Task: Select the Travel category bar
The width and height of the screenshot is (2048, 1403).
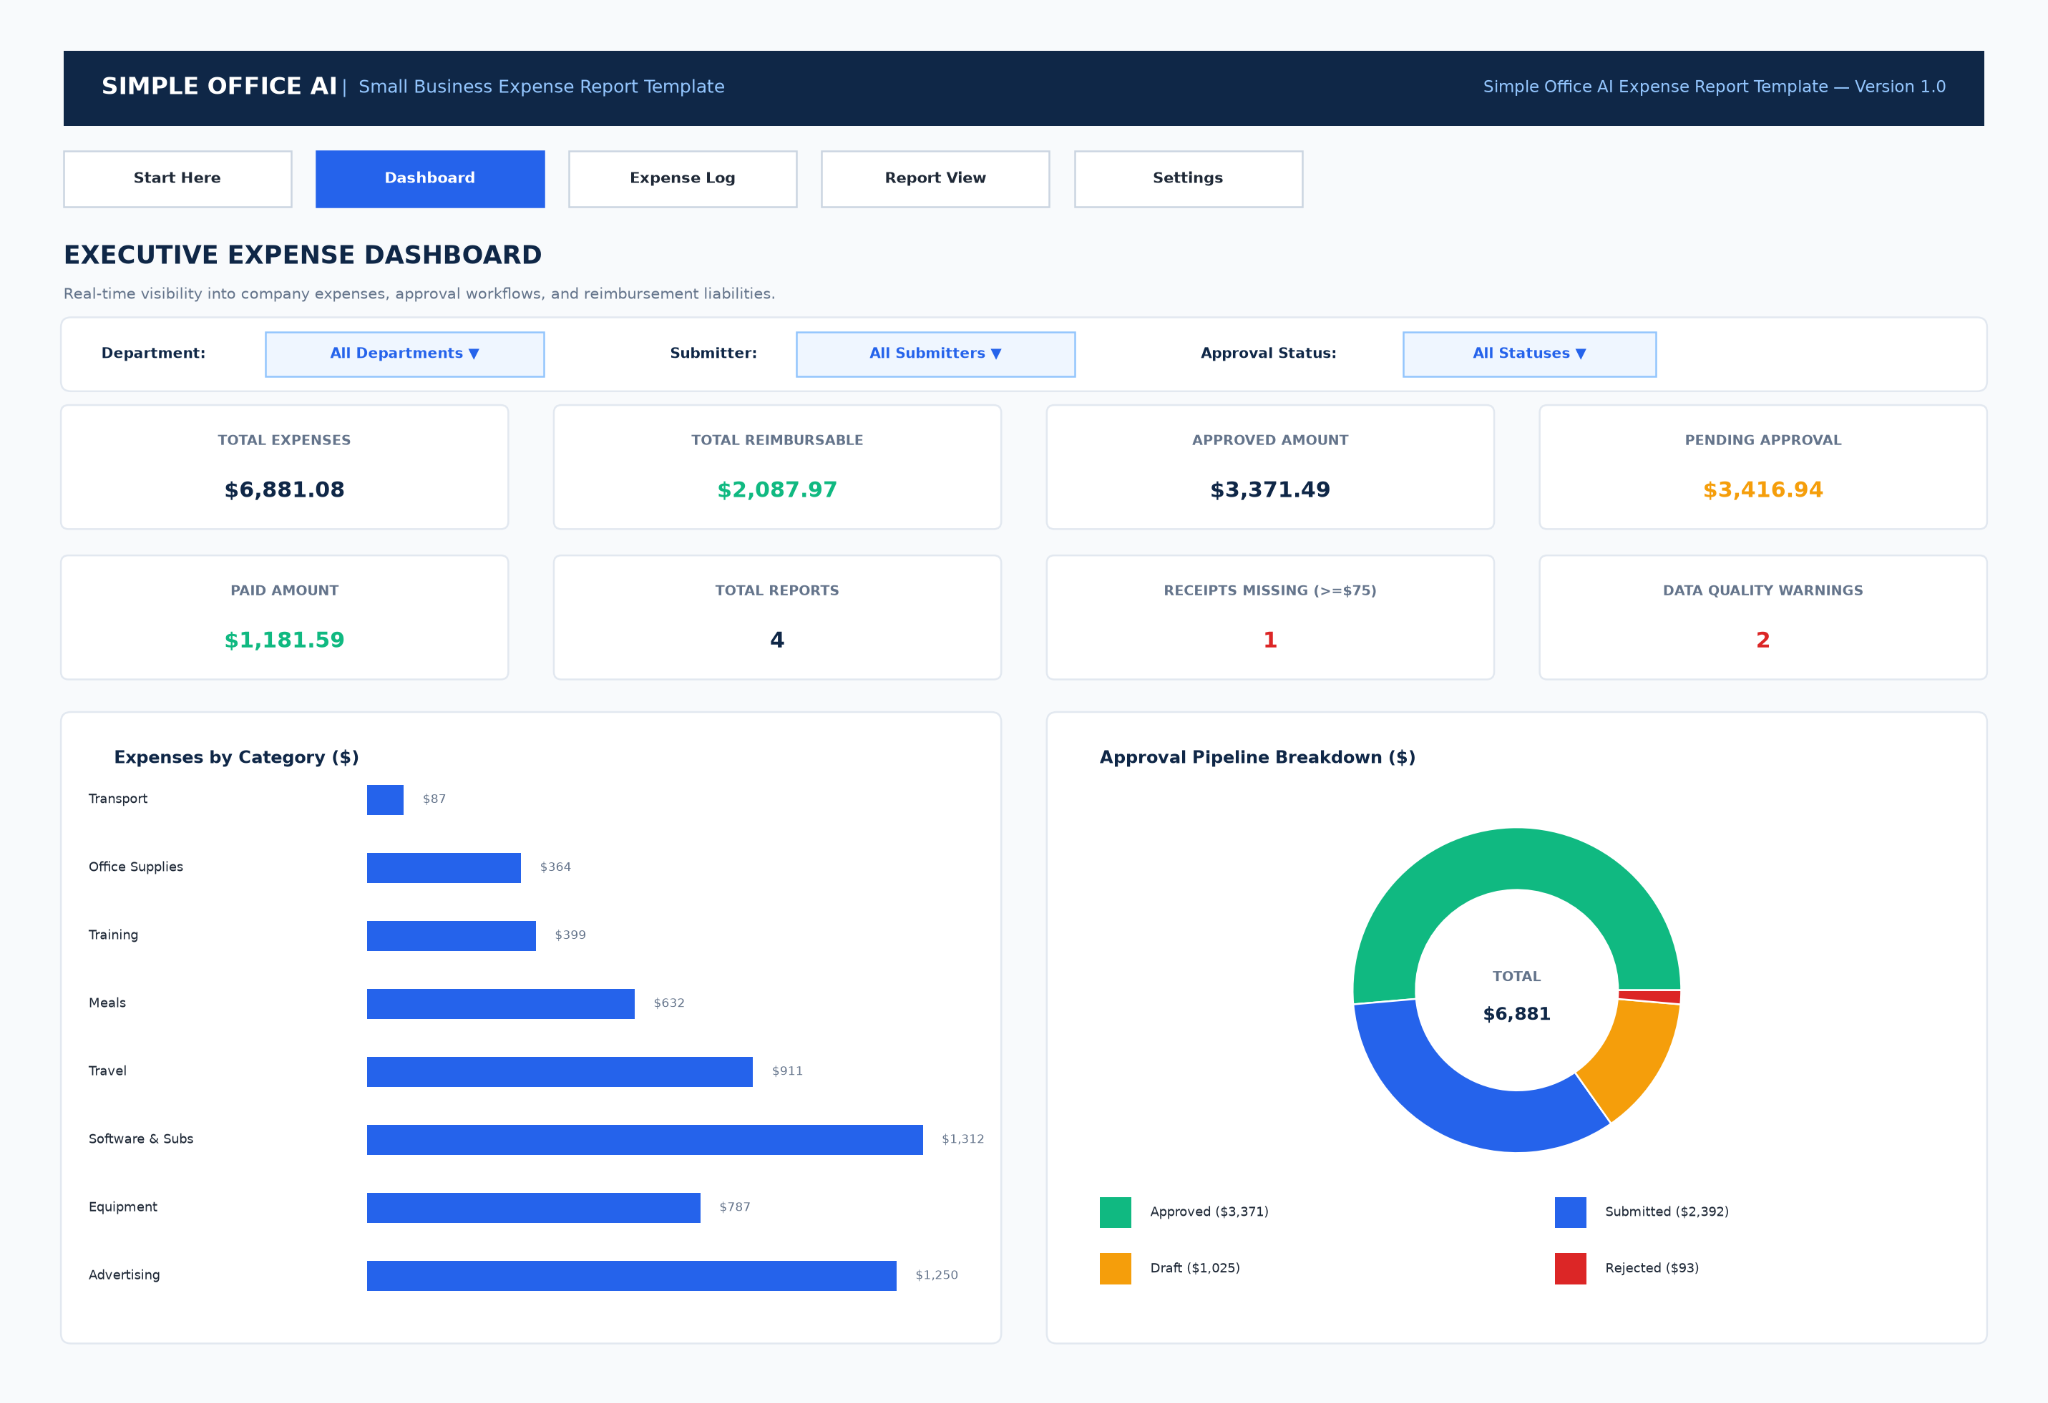Action: click(x=560, y=1072)
